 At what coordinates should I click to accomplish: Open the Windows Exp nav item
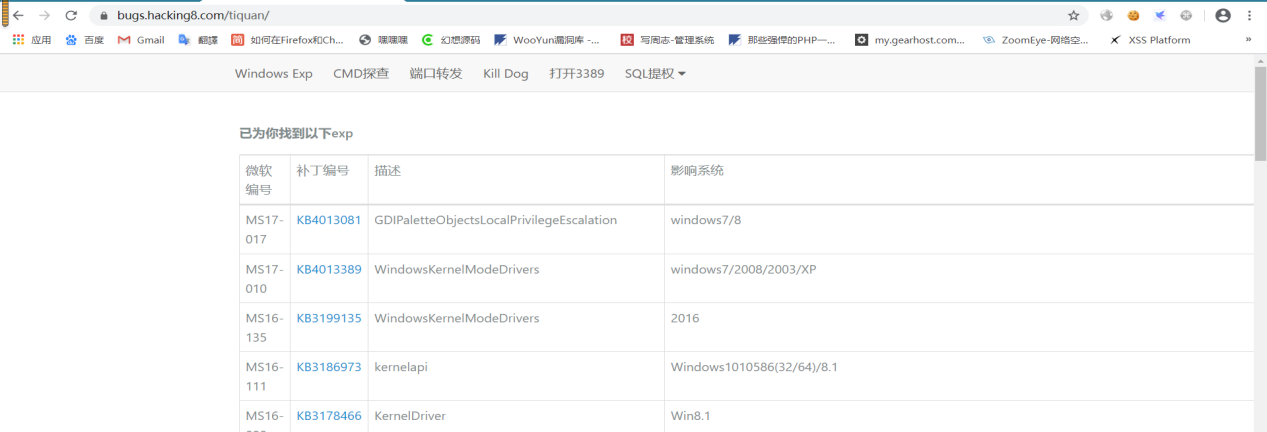(274, 74)
